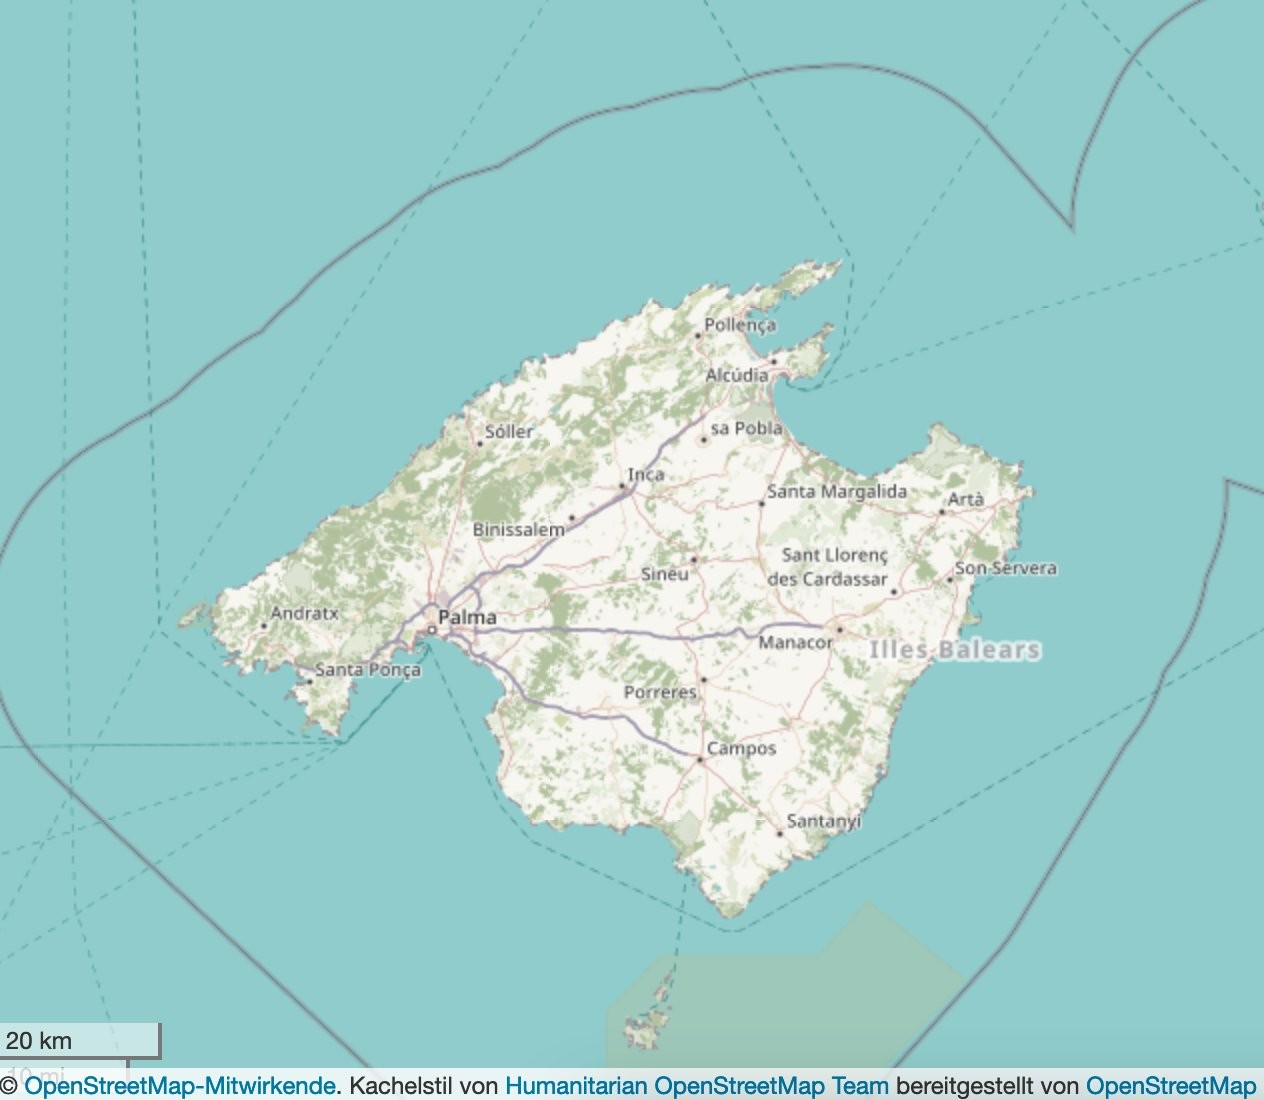The width and height of the screenshot is (1264, 1100).
Task: Select the Santa Margalida label
Action: [x=837, y=491]
